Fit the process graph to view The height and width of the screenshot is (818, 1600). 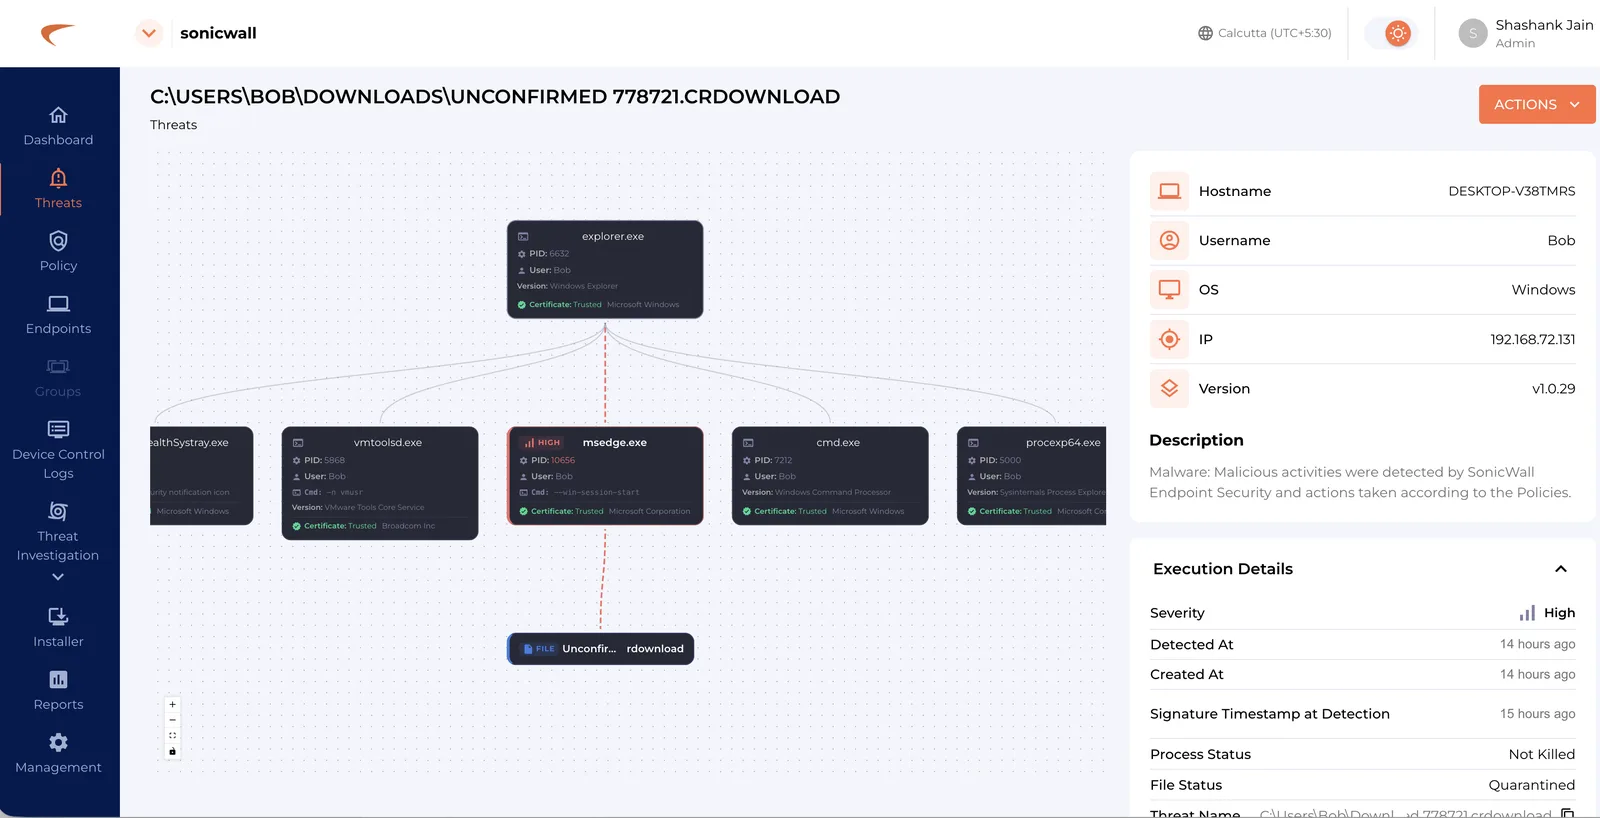pos(172,735)
